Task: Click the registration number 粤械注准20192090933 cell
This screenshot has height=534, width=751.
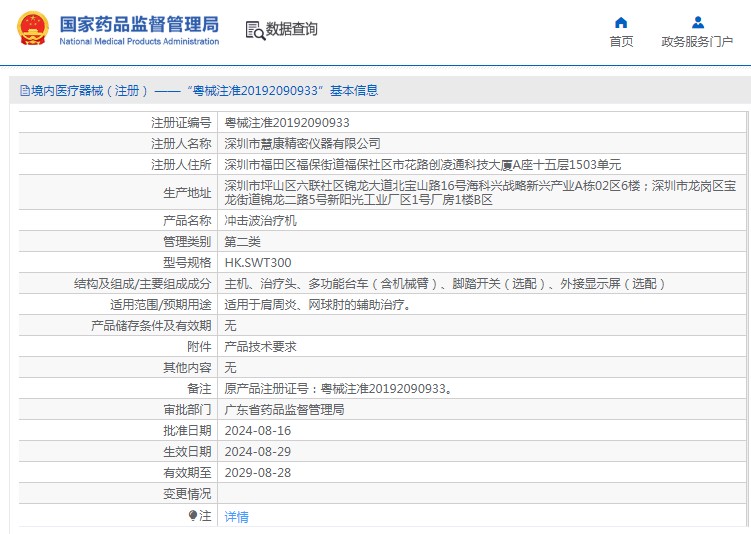Action: 287,122
